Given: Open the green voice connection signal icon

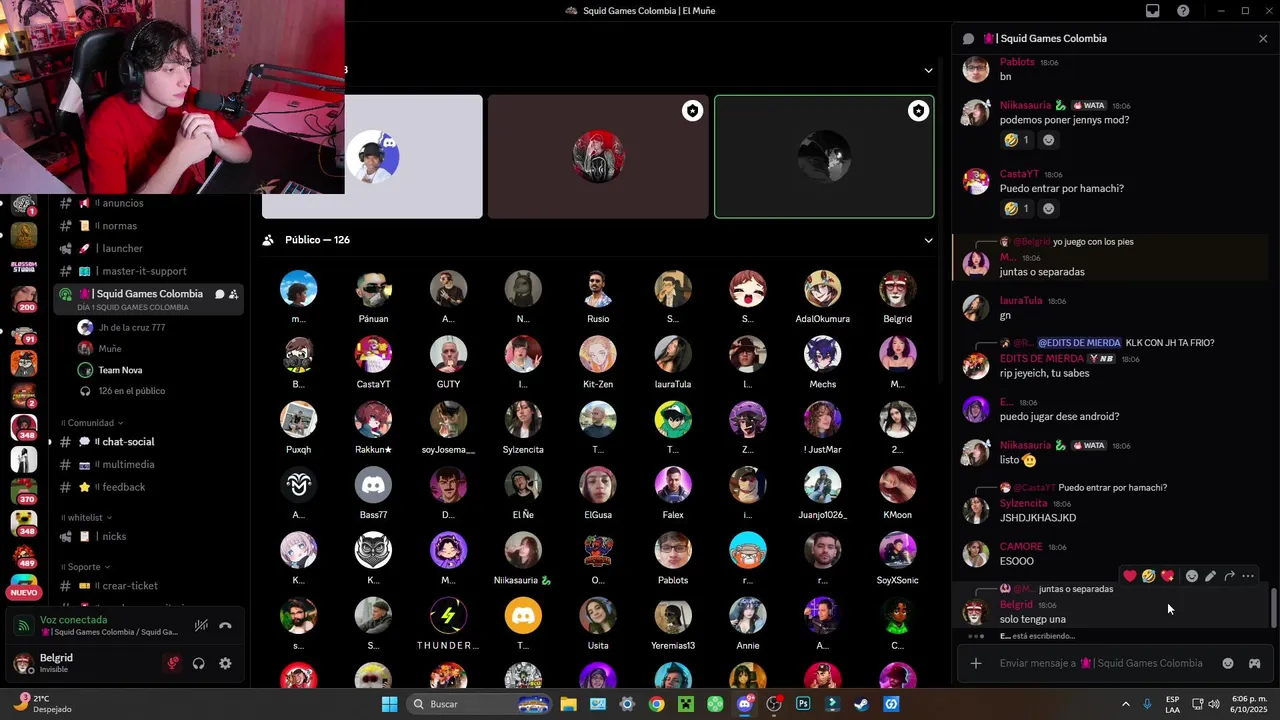Looking at the screenshot, I should (25, 626).
